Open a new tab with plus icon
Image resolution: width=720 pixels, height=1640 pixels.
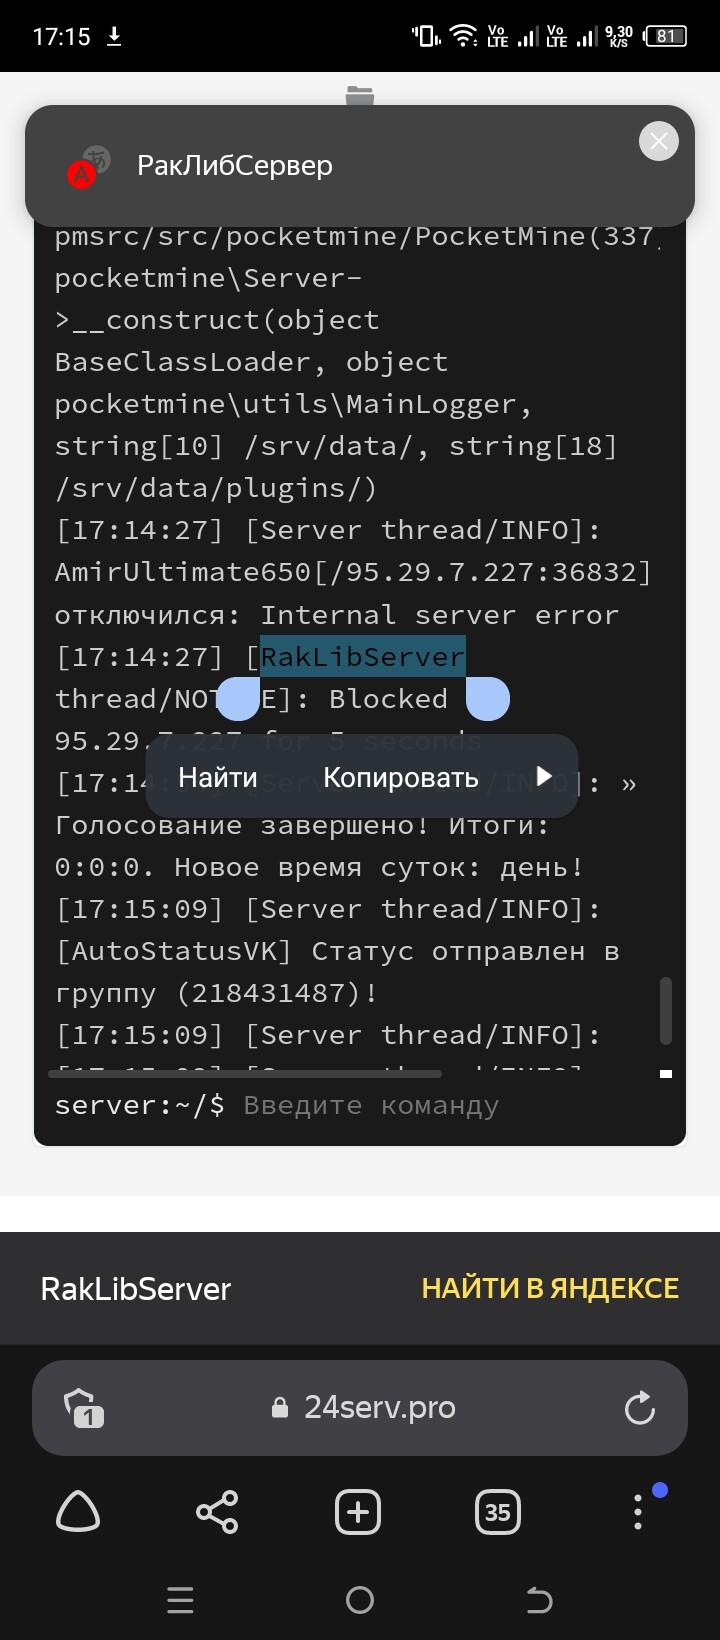(x=358, y=1512)
